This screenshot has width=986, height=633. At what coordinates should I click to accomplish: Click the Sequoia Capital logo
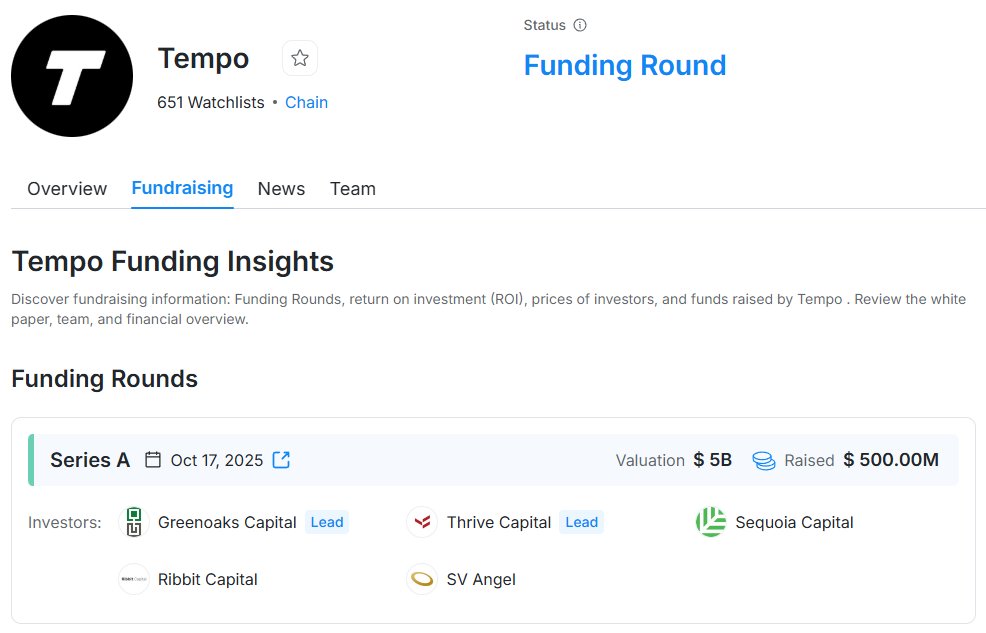[x=711, y=522]
